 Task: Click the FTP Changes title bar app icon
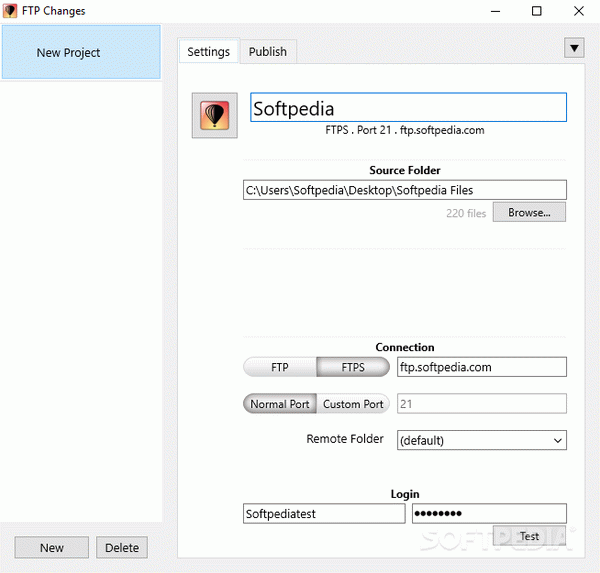coord(10,11)
